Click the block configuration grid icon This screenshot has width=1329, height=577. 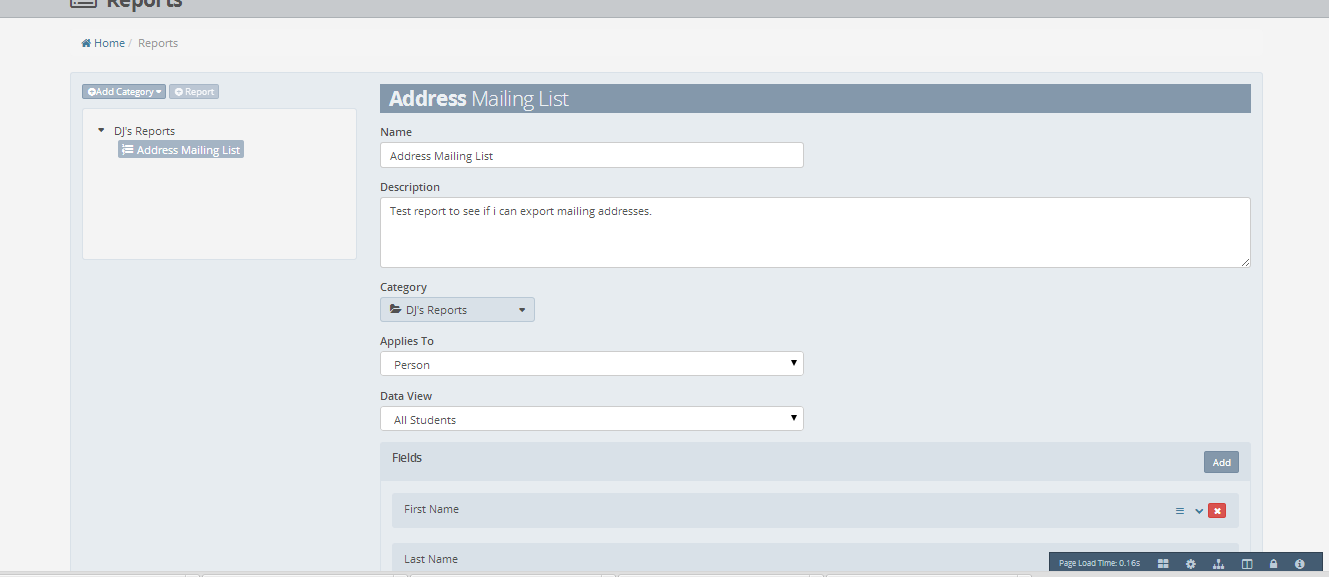(1163, 564)
